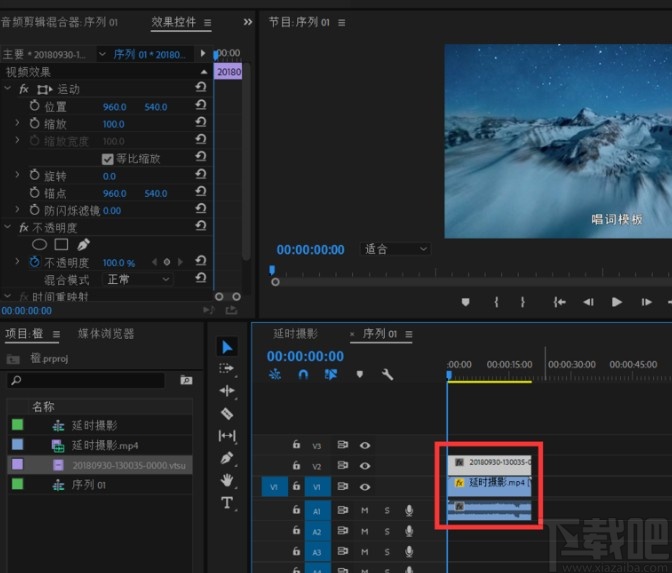Expand the 防闪烁滤镜 property
This screenshot has height=573, width=672.
tap(17, 209)
